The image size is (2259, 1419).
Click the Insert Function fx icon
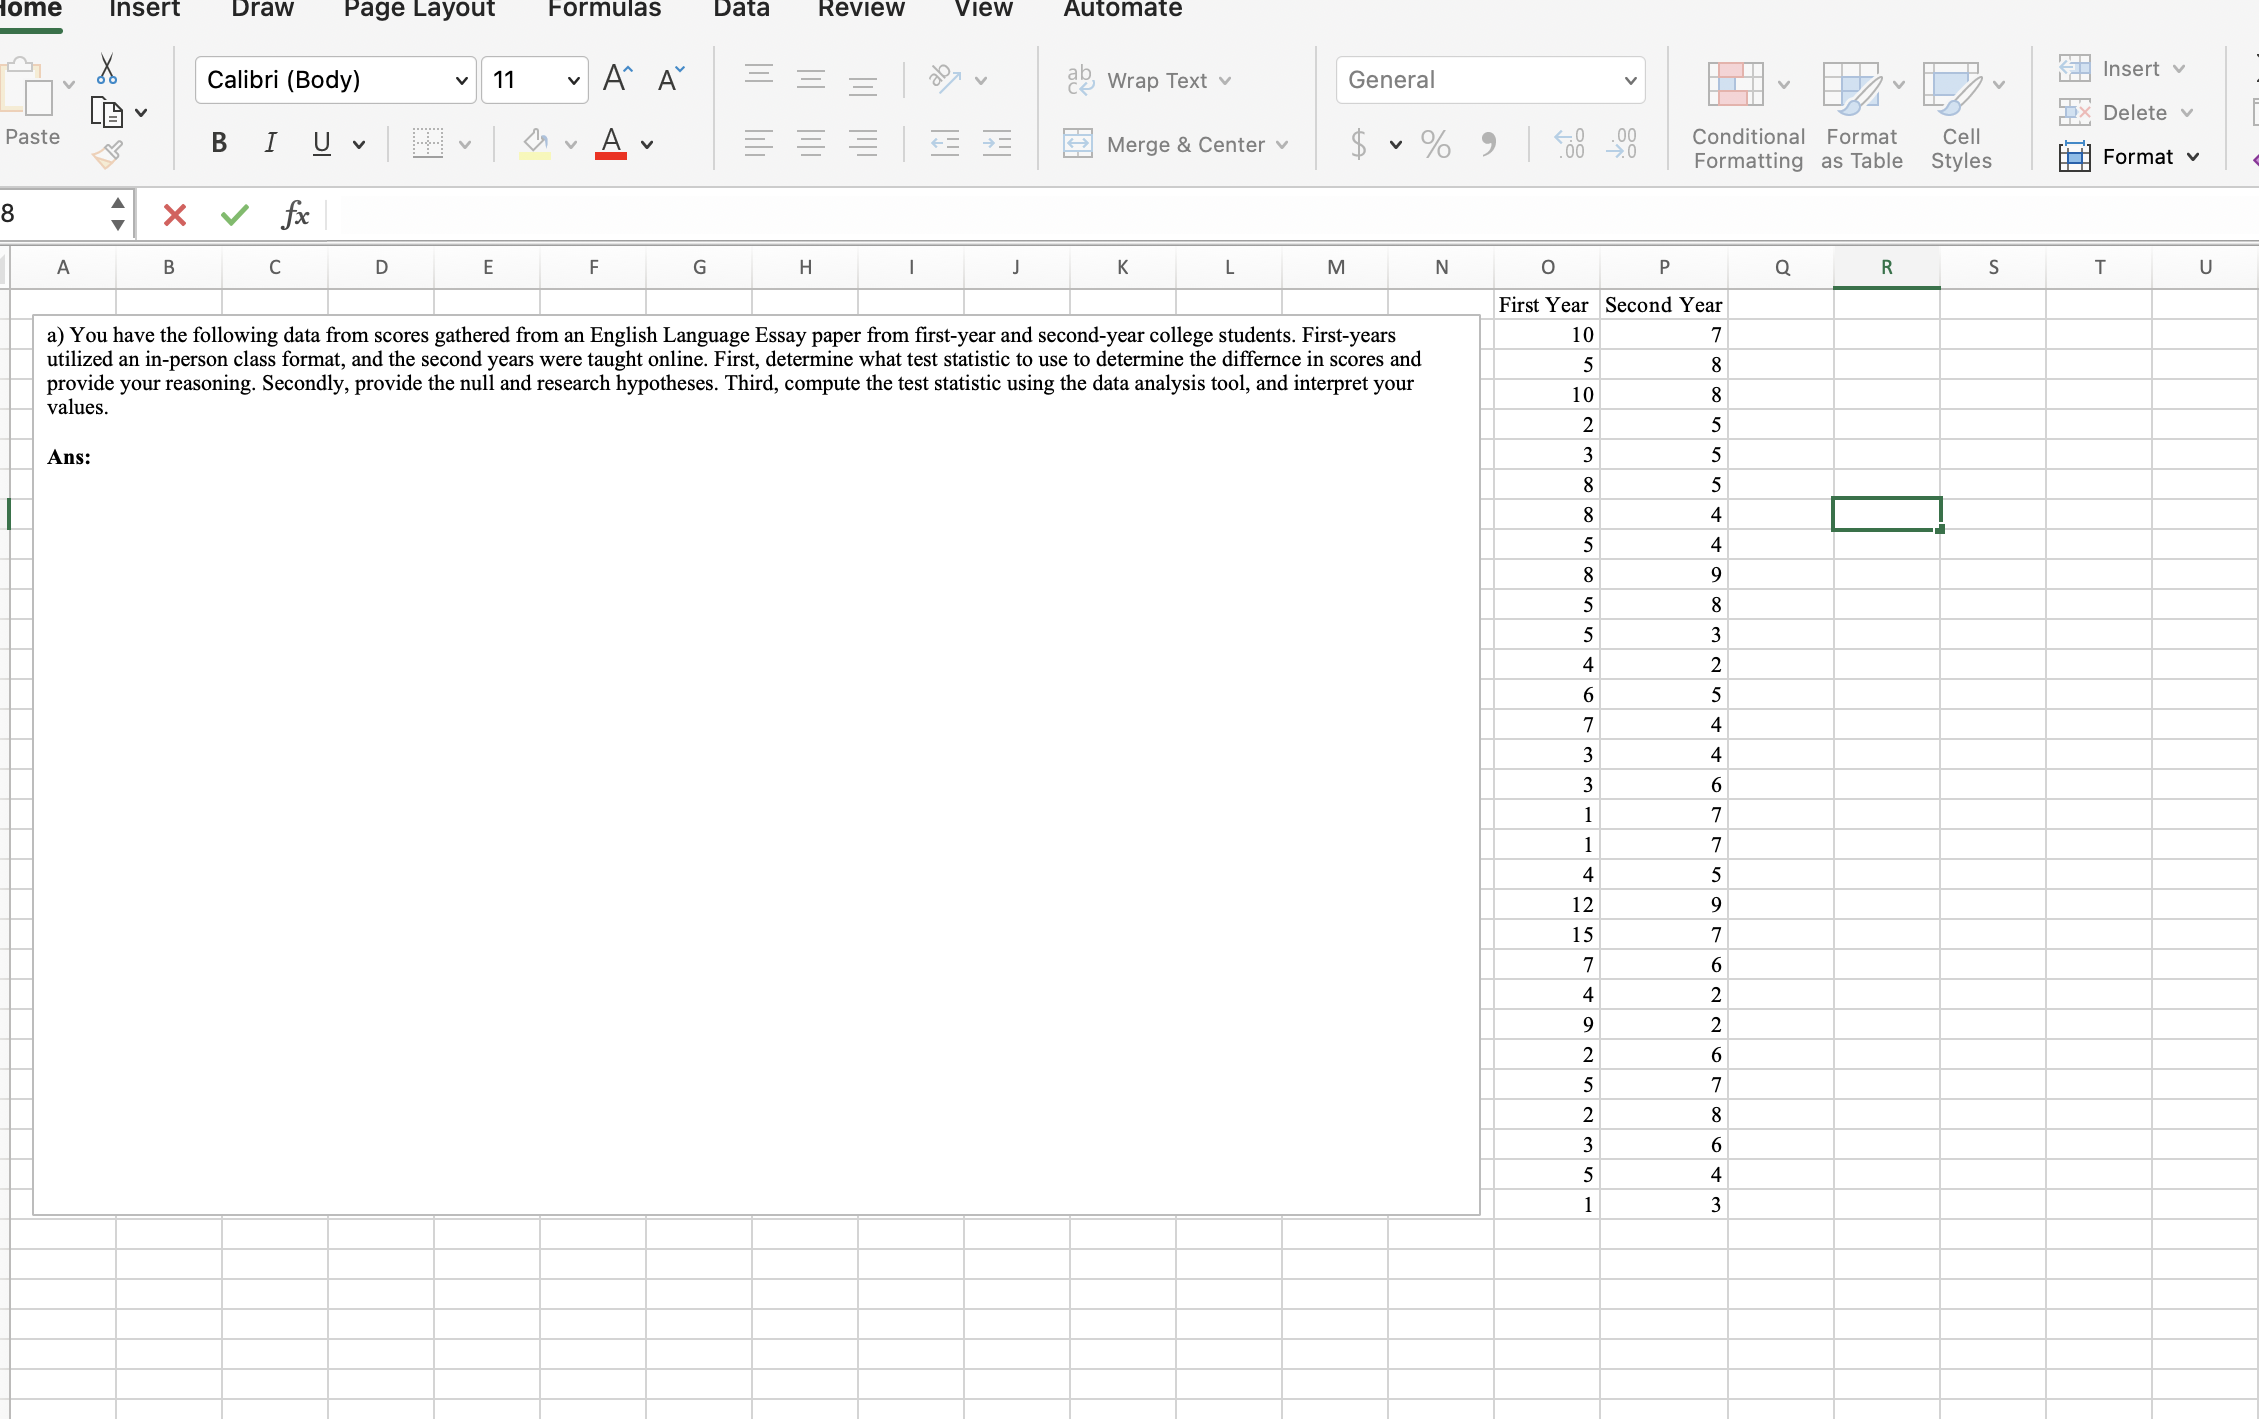295,214
